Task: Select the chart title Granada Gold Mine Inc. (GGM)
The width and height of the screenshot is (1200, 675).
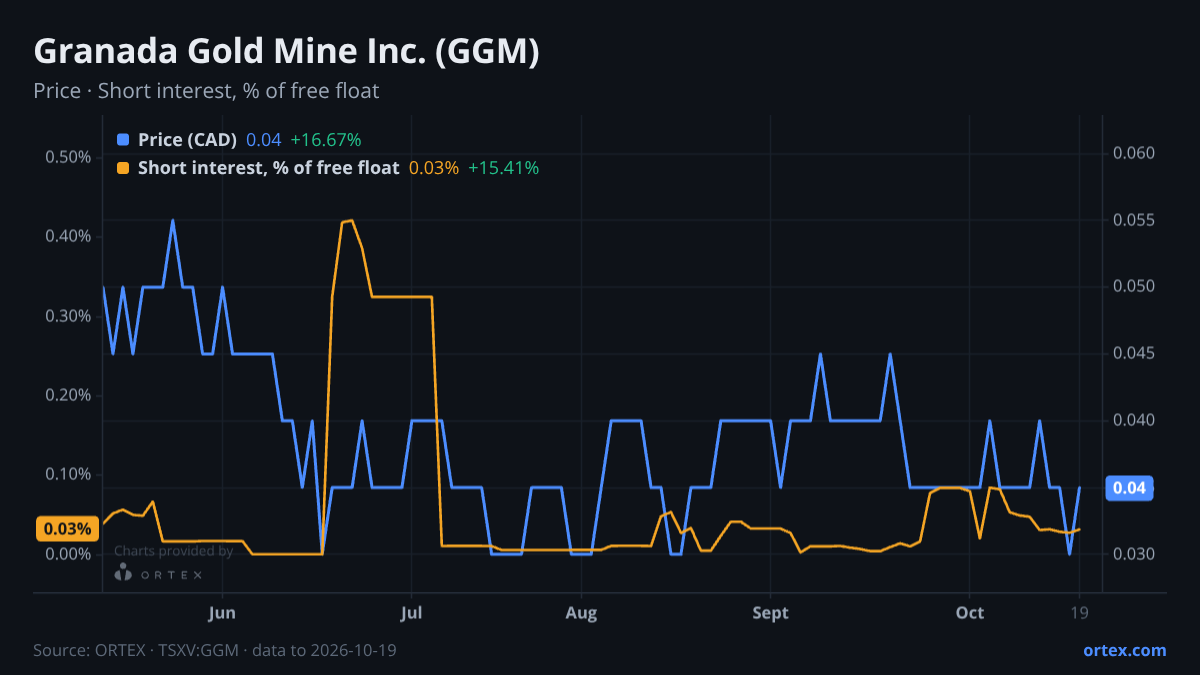Action: 287,51
